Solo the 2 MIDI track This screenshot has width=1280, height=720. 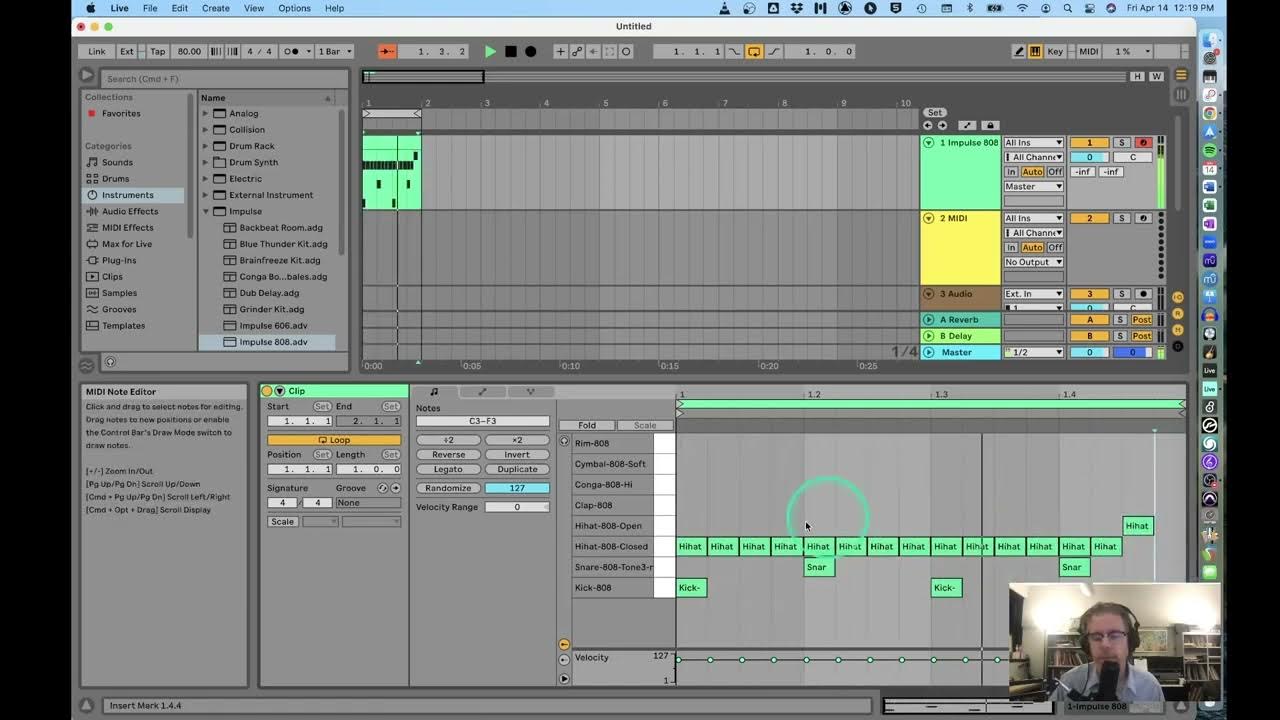[x=1122, y=218]
